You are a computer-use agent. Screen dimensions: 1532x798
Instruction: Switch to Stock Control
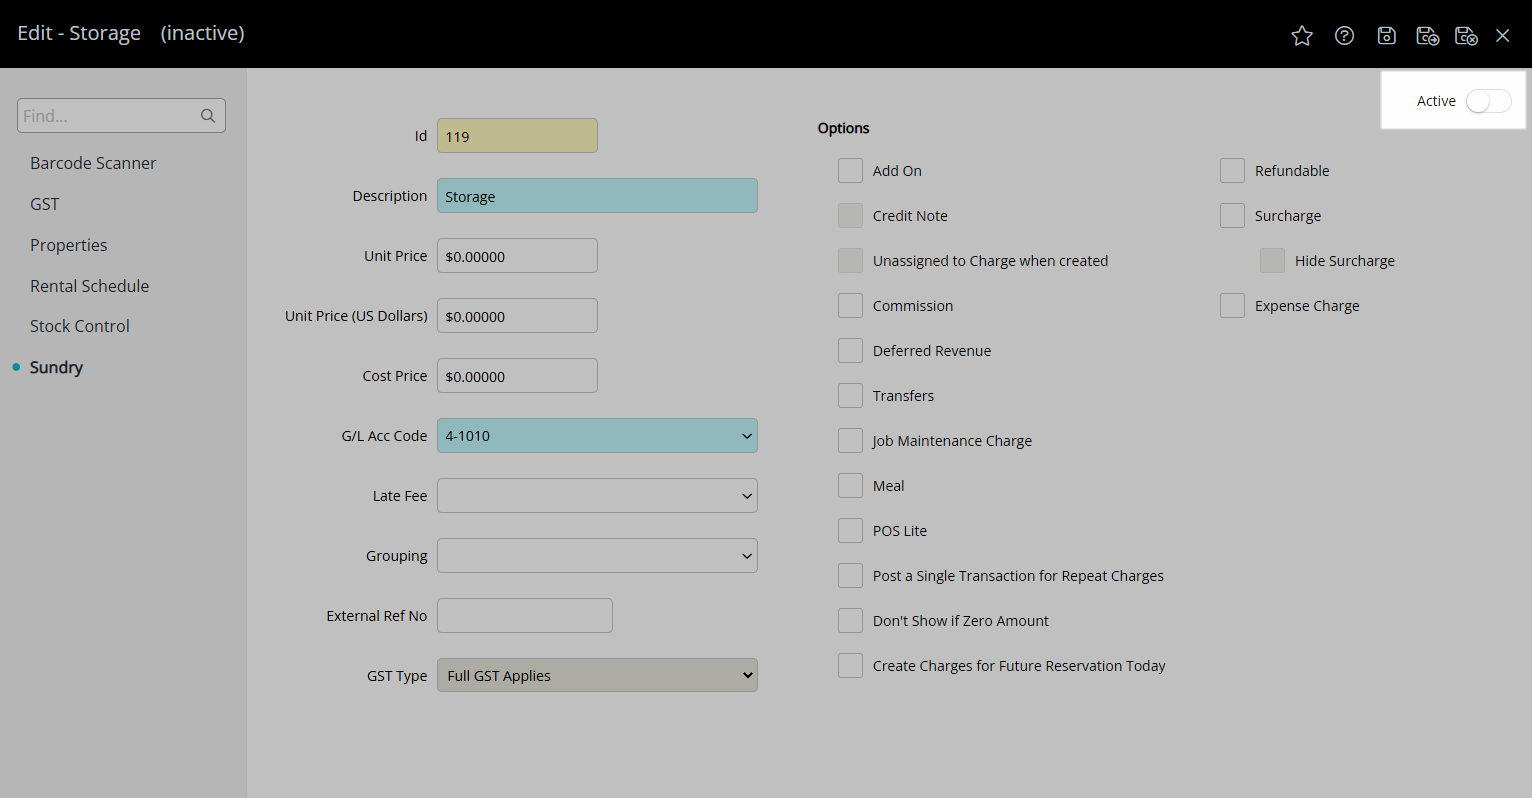tap(80, 326)
